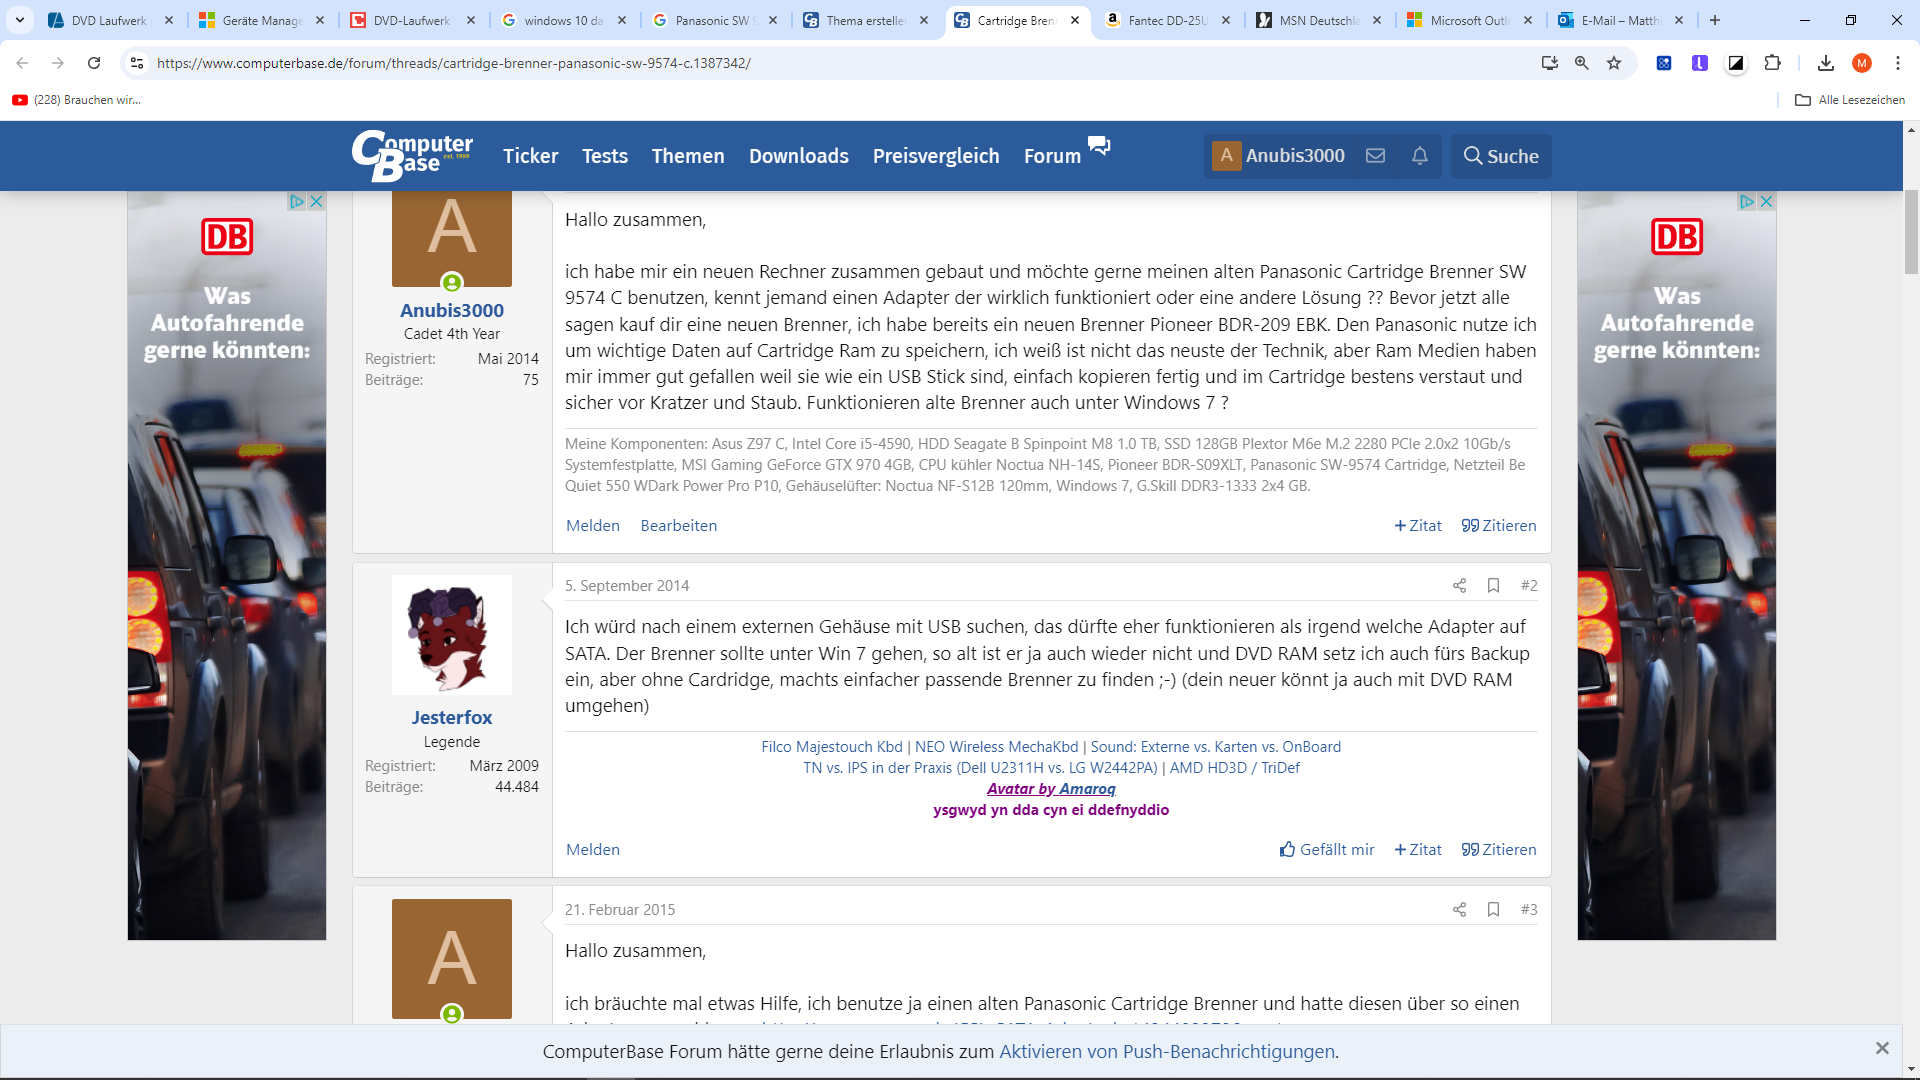Expand the tab search dropdown arrow
The width and height of the screenshot is (1920, 1080).
pyautogui.click(x=20, y=20)
